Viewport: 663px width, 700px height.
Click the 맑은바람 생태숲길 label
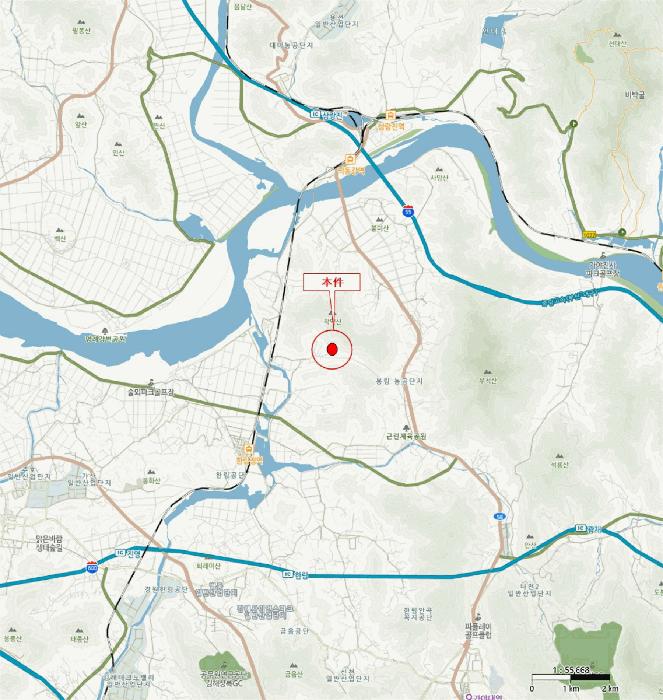(x=50, y=543)
